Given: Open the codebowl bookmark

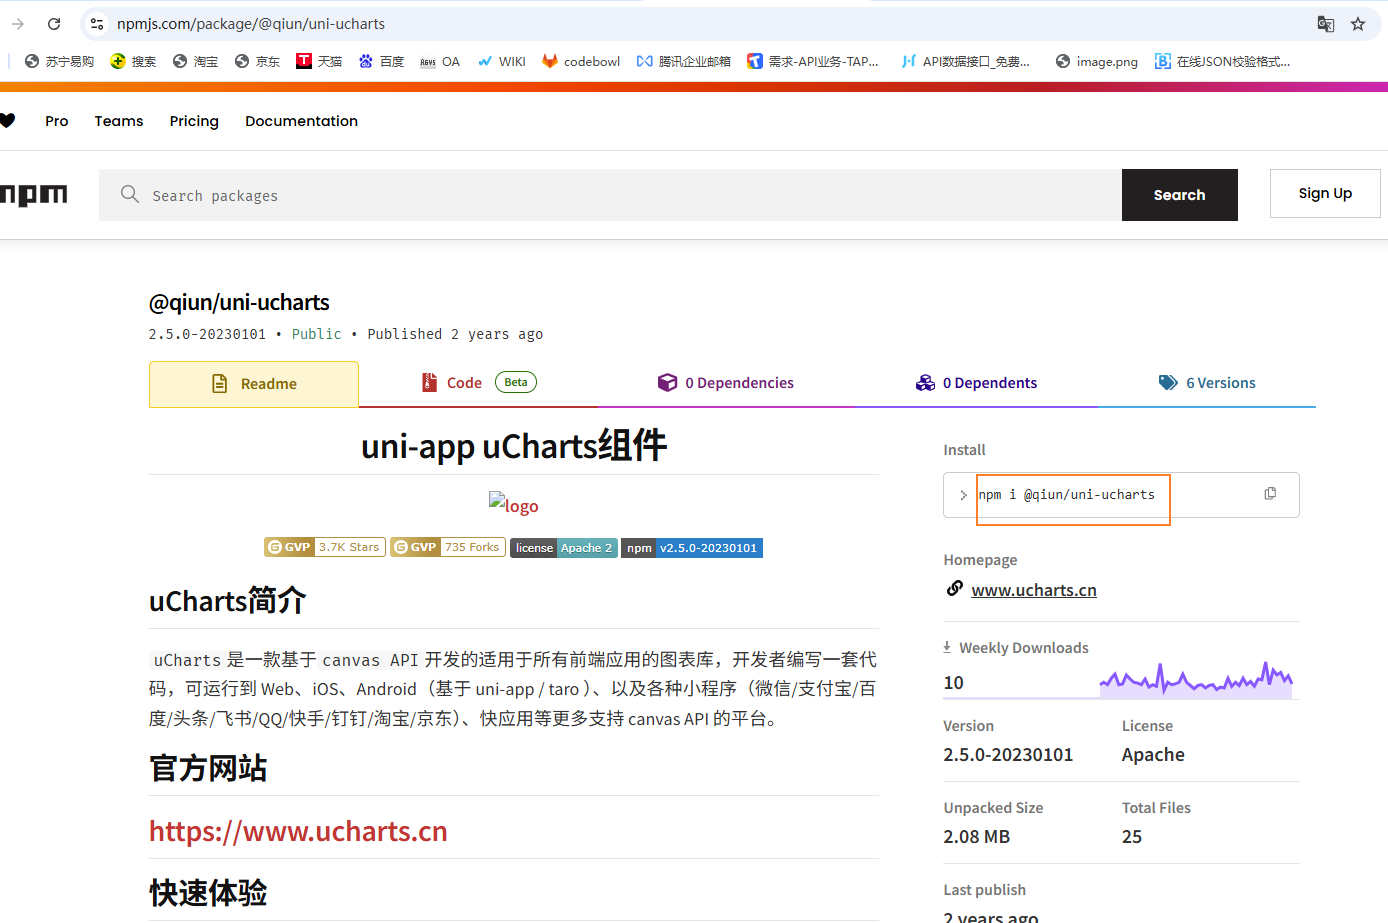Looking at the screenshot, I should point(580,61).
